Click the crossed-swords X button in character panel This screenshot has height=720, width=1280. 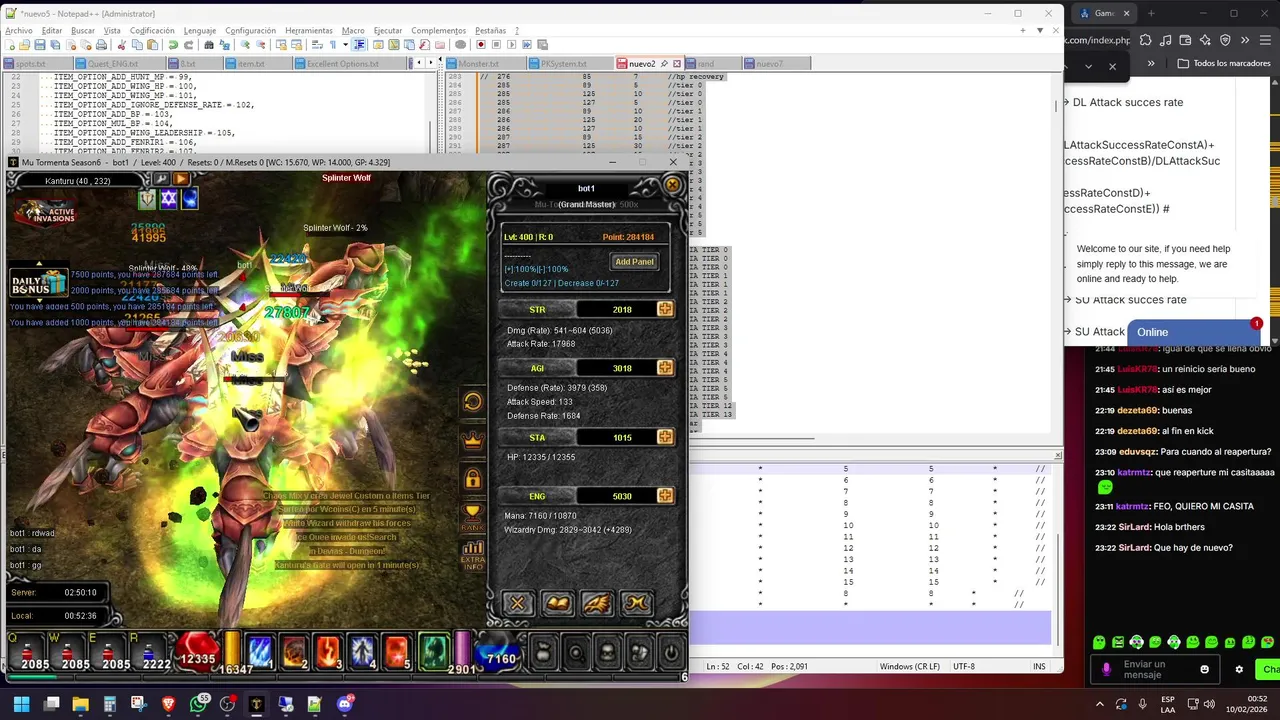[517, 603]
